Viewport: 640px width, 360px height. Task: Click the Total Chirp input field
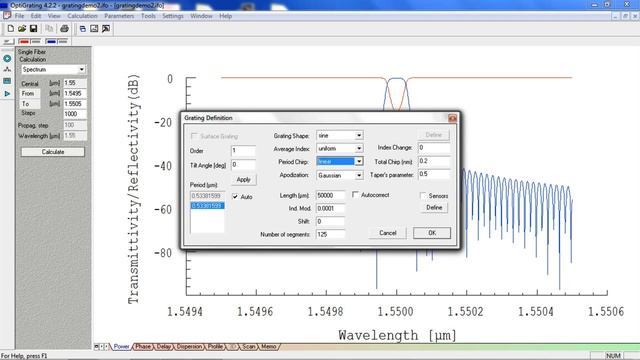click(x=434, y=161)
